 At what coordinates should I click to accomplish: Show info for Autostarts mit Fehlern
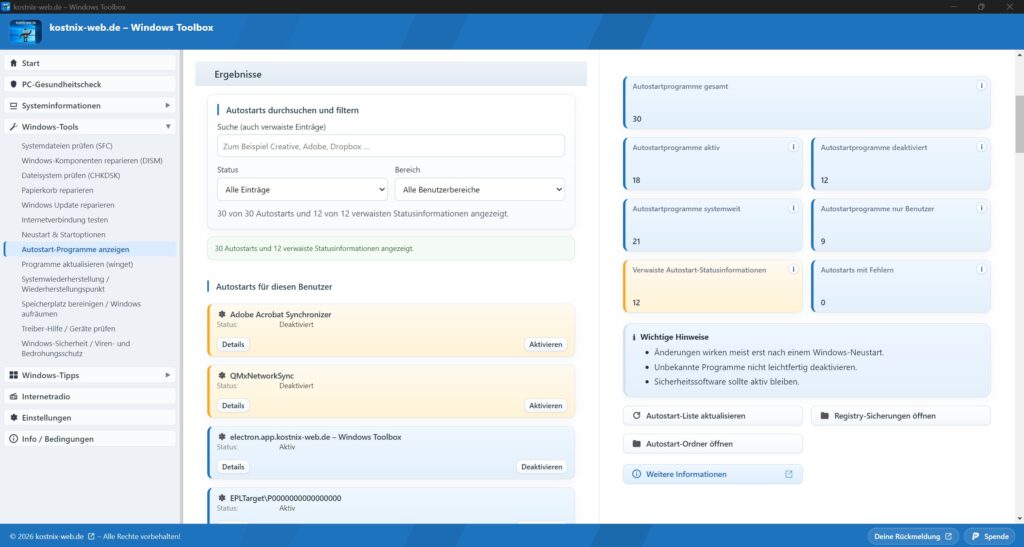pos(981,270)
